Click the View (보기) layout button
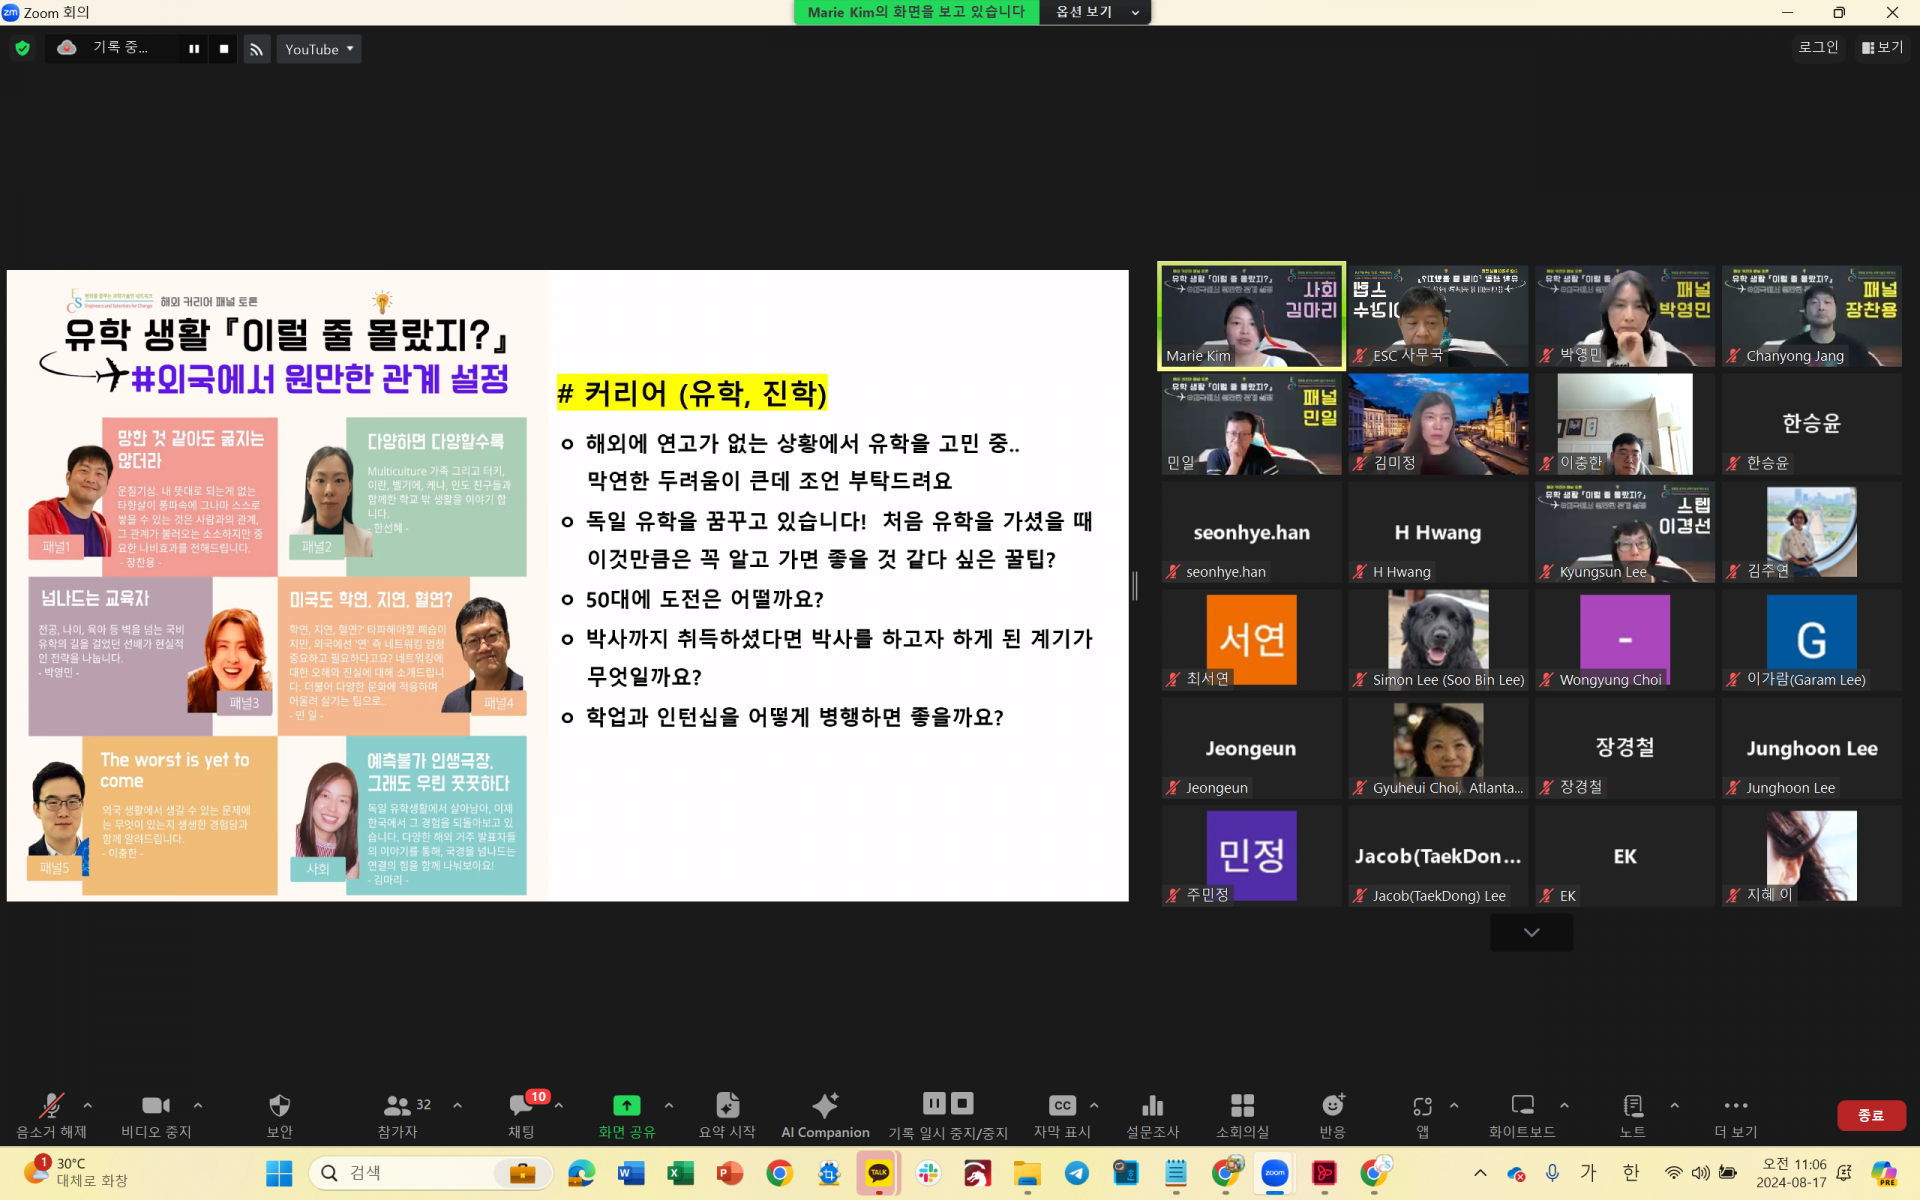This screenshot has height=1200, width=1920. point(1882,47)
